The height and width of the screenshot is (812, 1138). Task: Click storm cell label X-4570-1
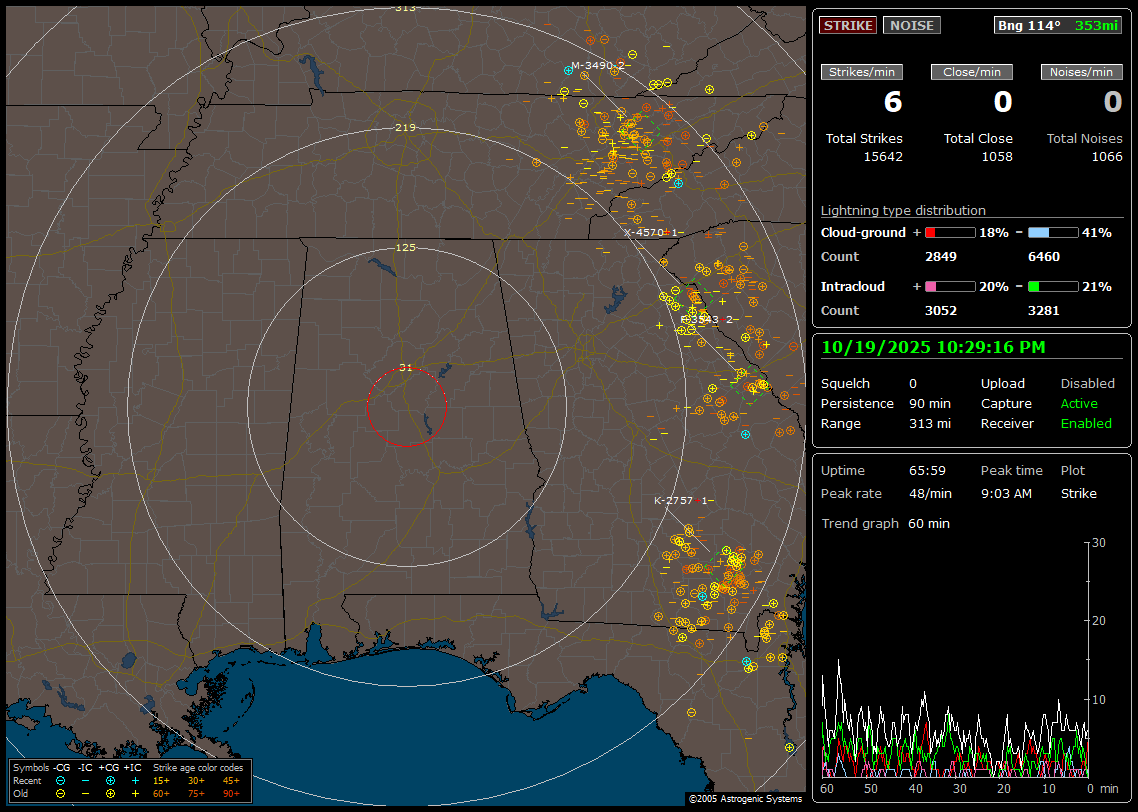651,232
